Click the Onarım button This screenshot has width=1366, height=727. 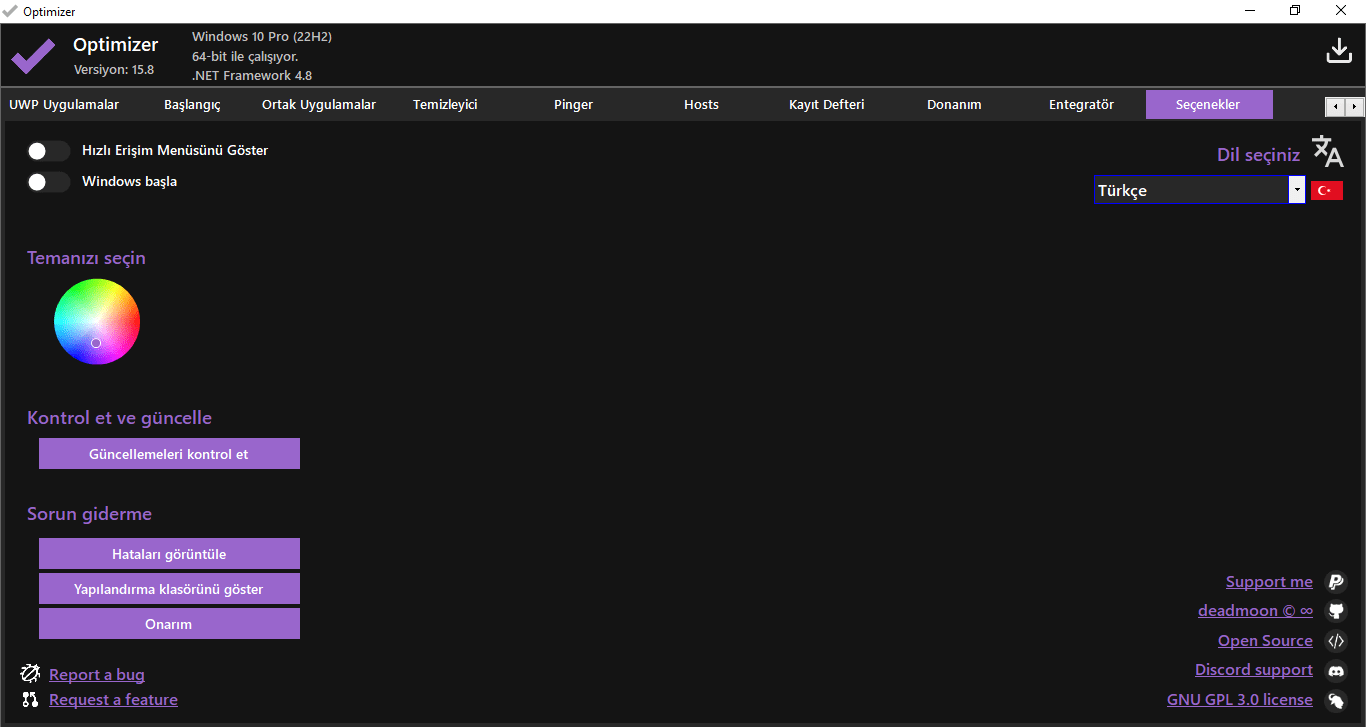169,624
